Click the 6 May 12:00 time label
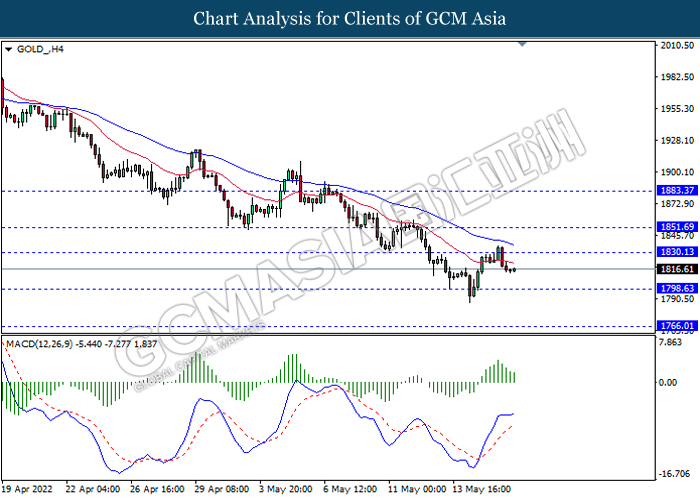 350,489
